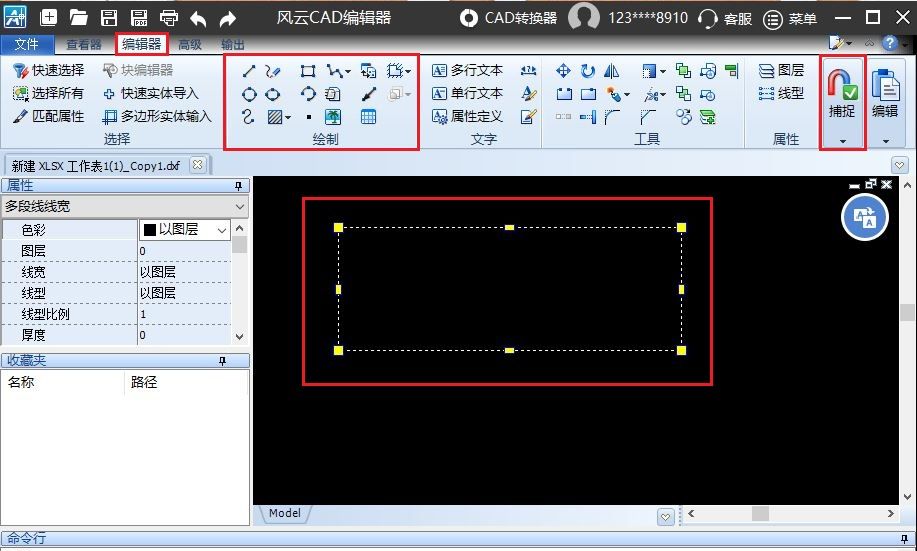Viewport: 917px width, 551px height.
Task: Save file as PDF from title bar
Action: click(140, 18)
